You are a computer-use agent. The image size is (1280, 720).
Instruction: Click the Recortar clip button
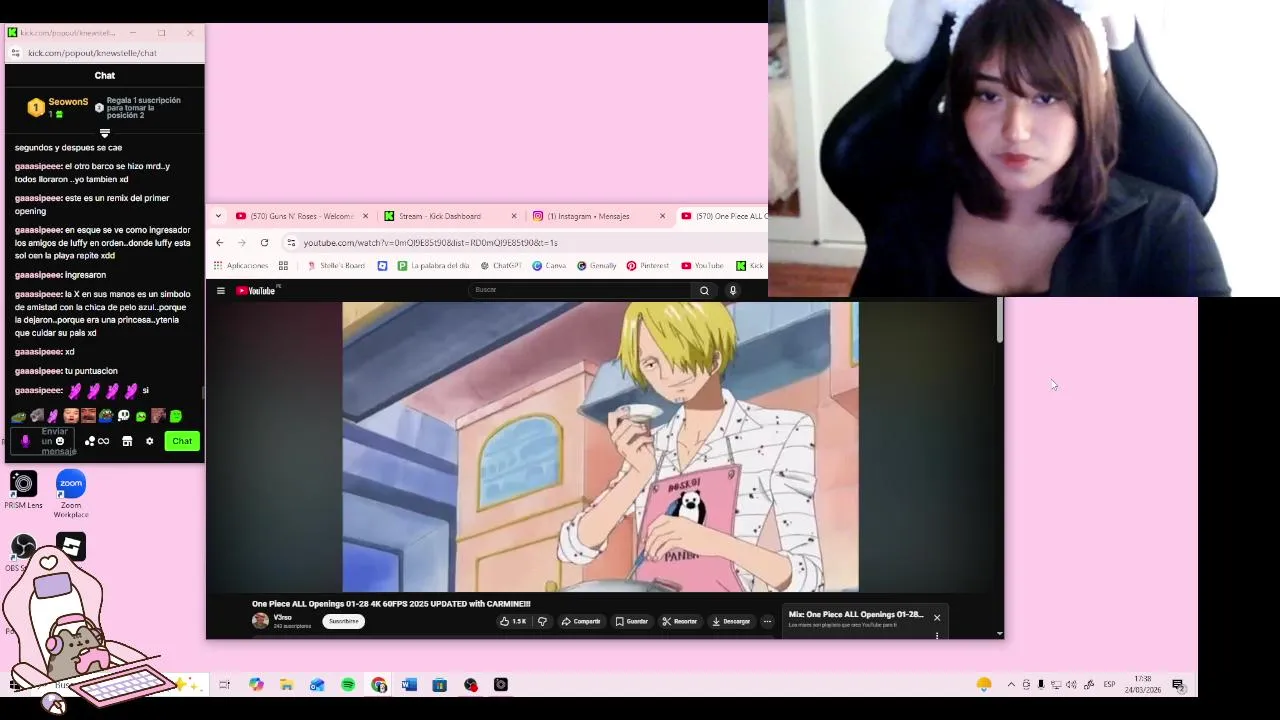(680, 621)
